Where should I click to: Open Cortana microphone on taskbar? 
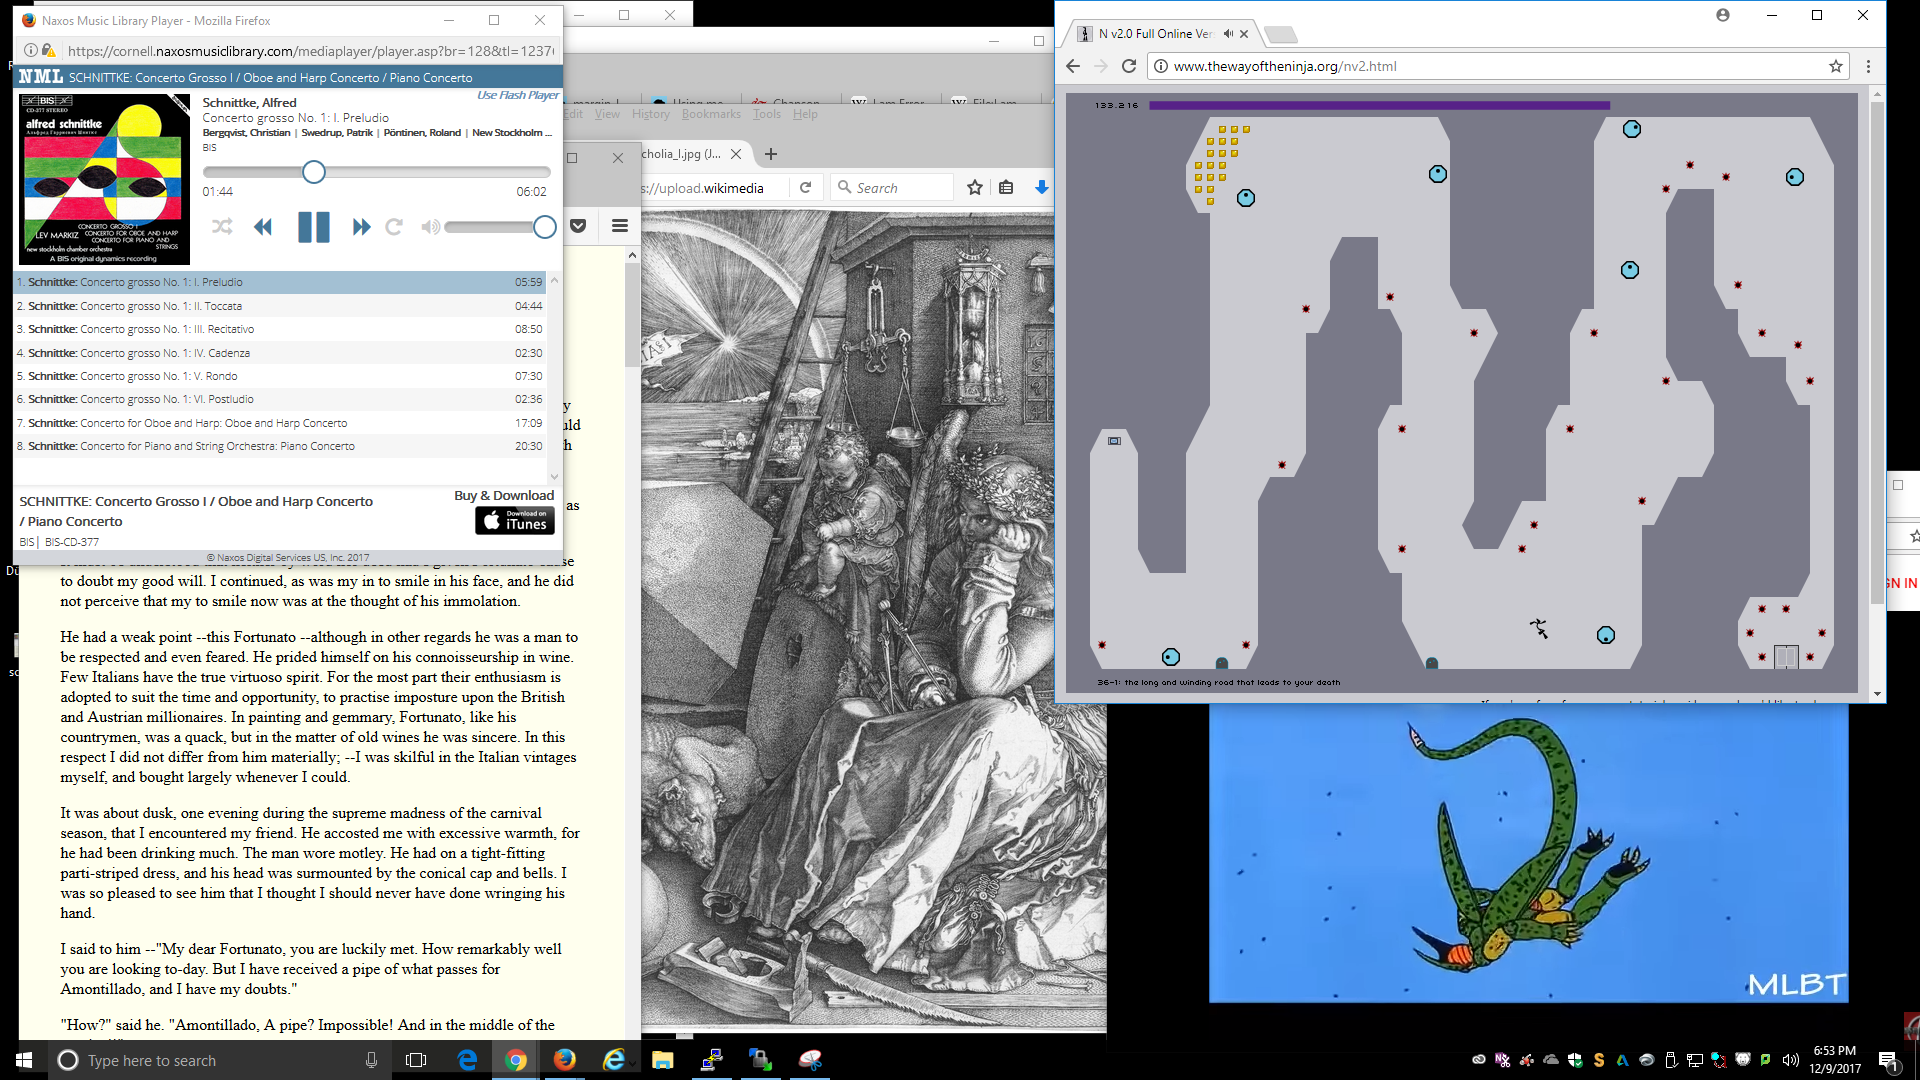coord(371,1060)
